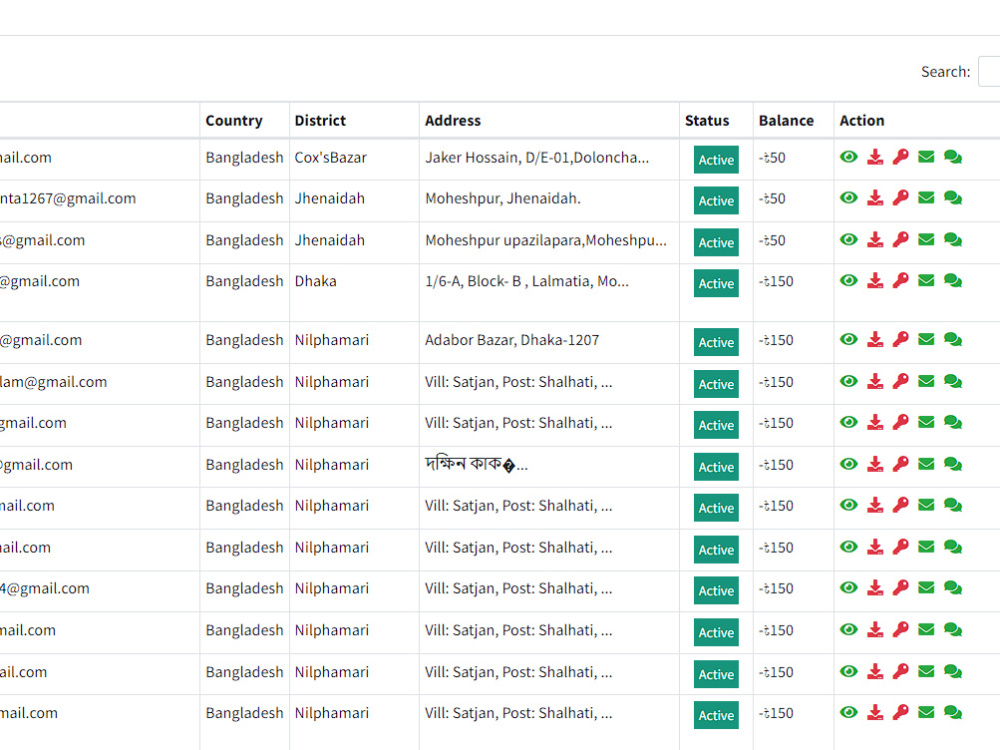The width and height of the screenshot is (1000, 750).
Task: Envelope icon for lam@gmail.com row
Action: point(926,381)
